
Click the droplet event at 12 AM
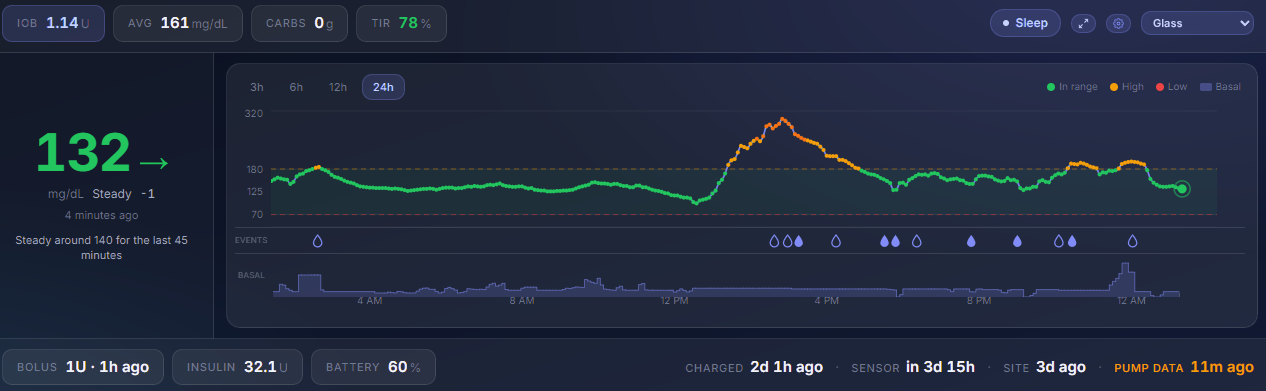pos(1133,241)
